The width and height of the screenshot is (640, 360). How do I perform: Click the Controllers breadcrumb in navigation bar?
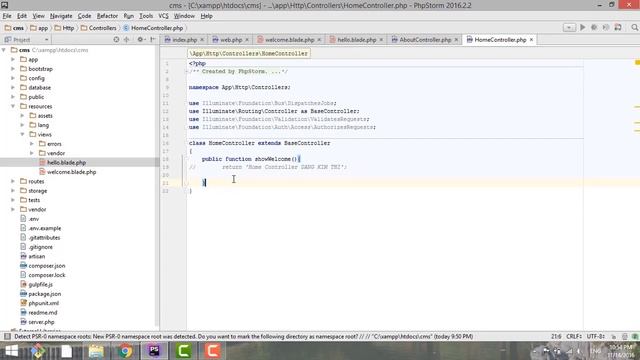tap(98, 28)
